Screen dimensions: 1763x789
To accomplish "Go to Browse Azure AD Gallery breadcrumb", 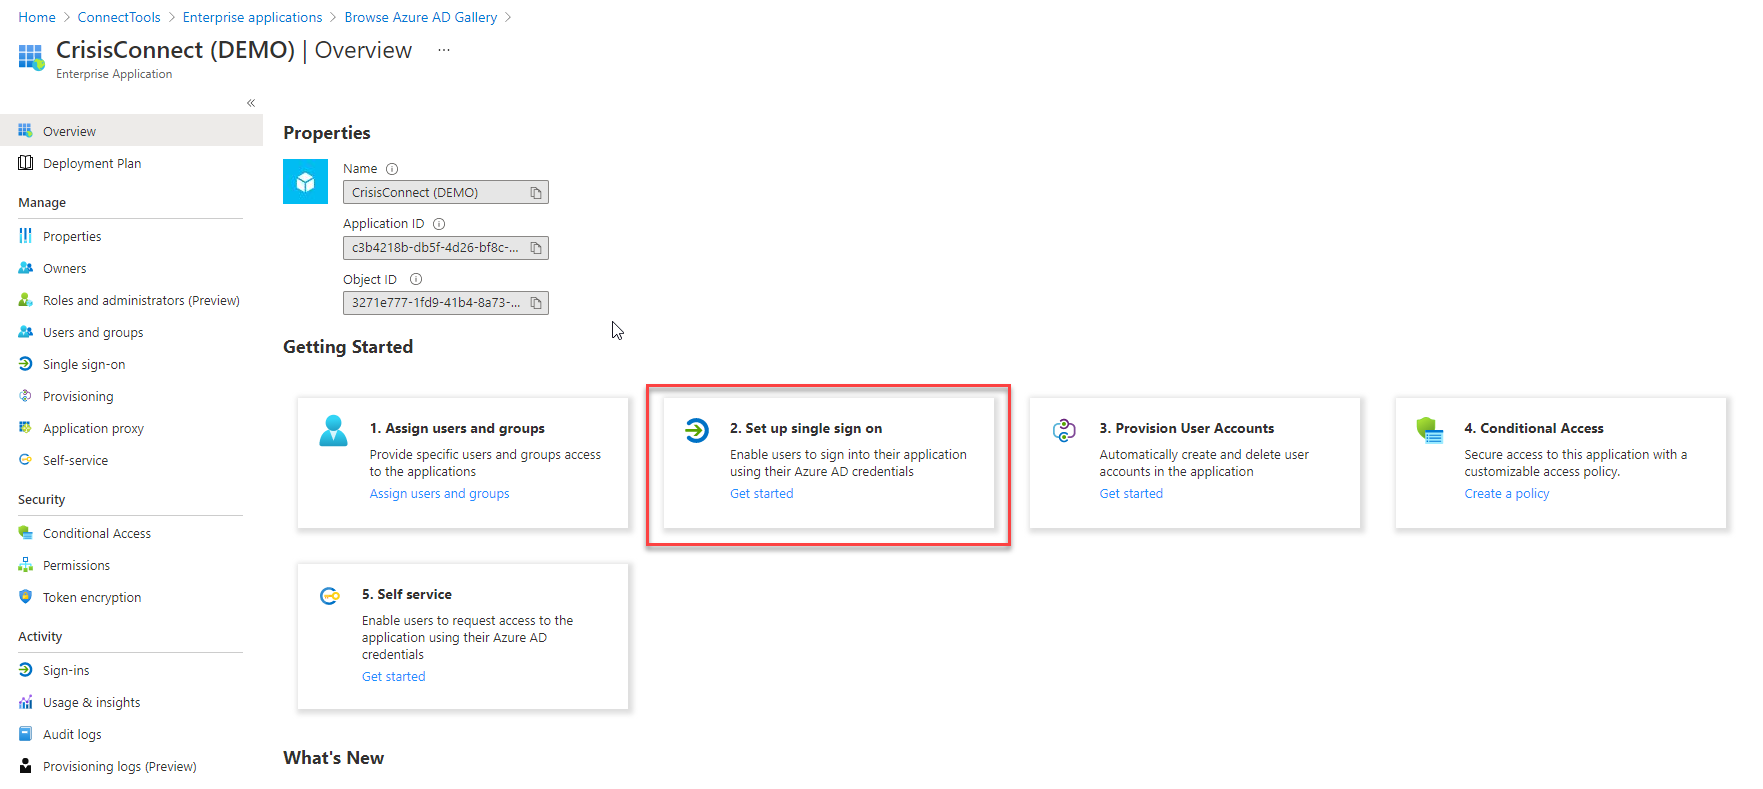I will 421,17.
